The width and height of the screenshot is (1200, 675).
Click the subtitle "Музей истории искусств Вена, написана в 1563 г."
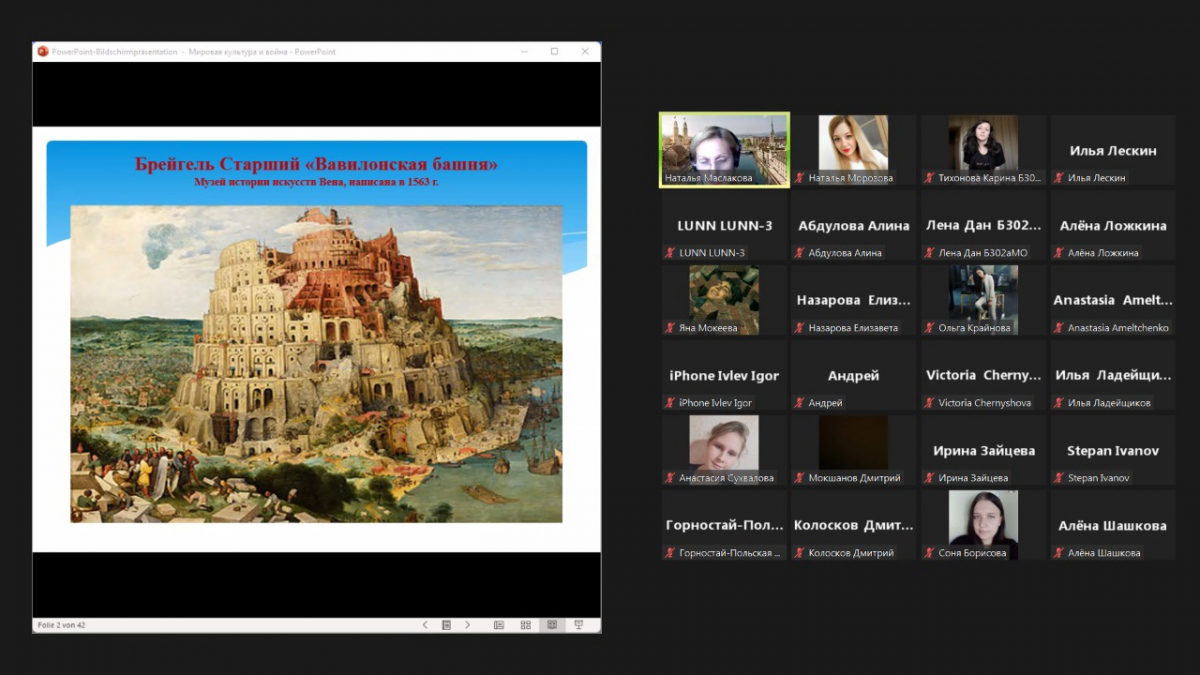[x=316, y=182]
